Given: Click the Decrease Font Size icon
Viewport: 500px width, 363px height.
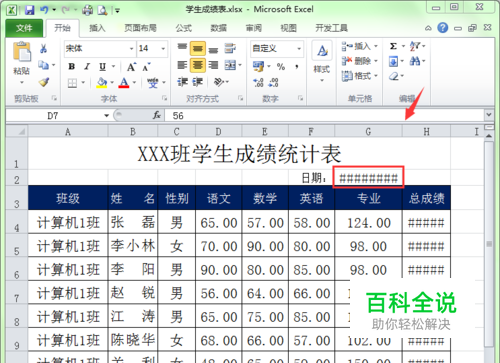Looking at the screenshot, I should tap(146, 67).
